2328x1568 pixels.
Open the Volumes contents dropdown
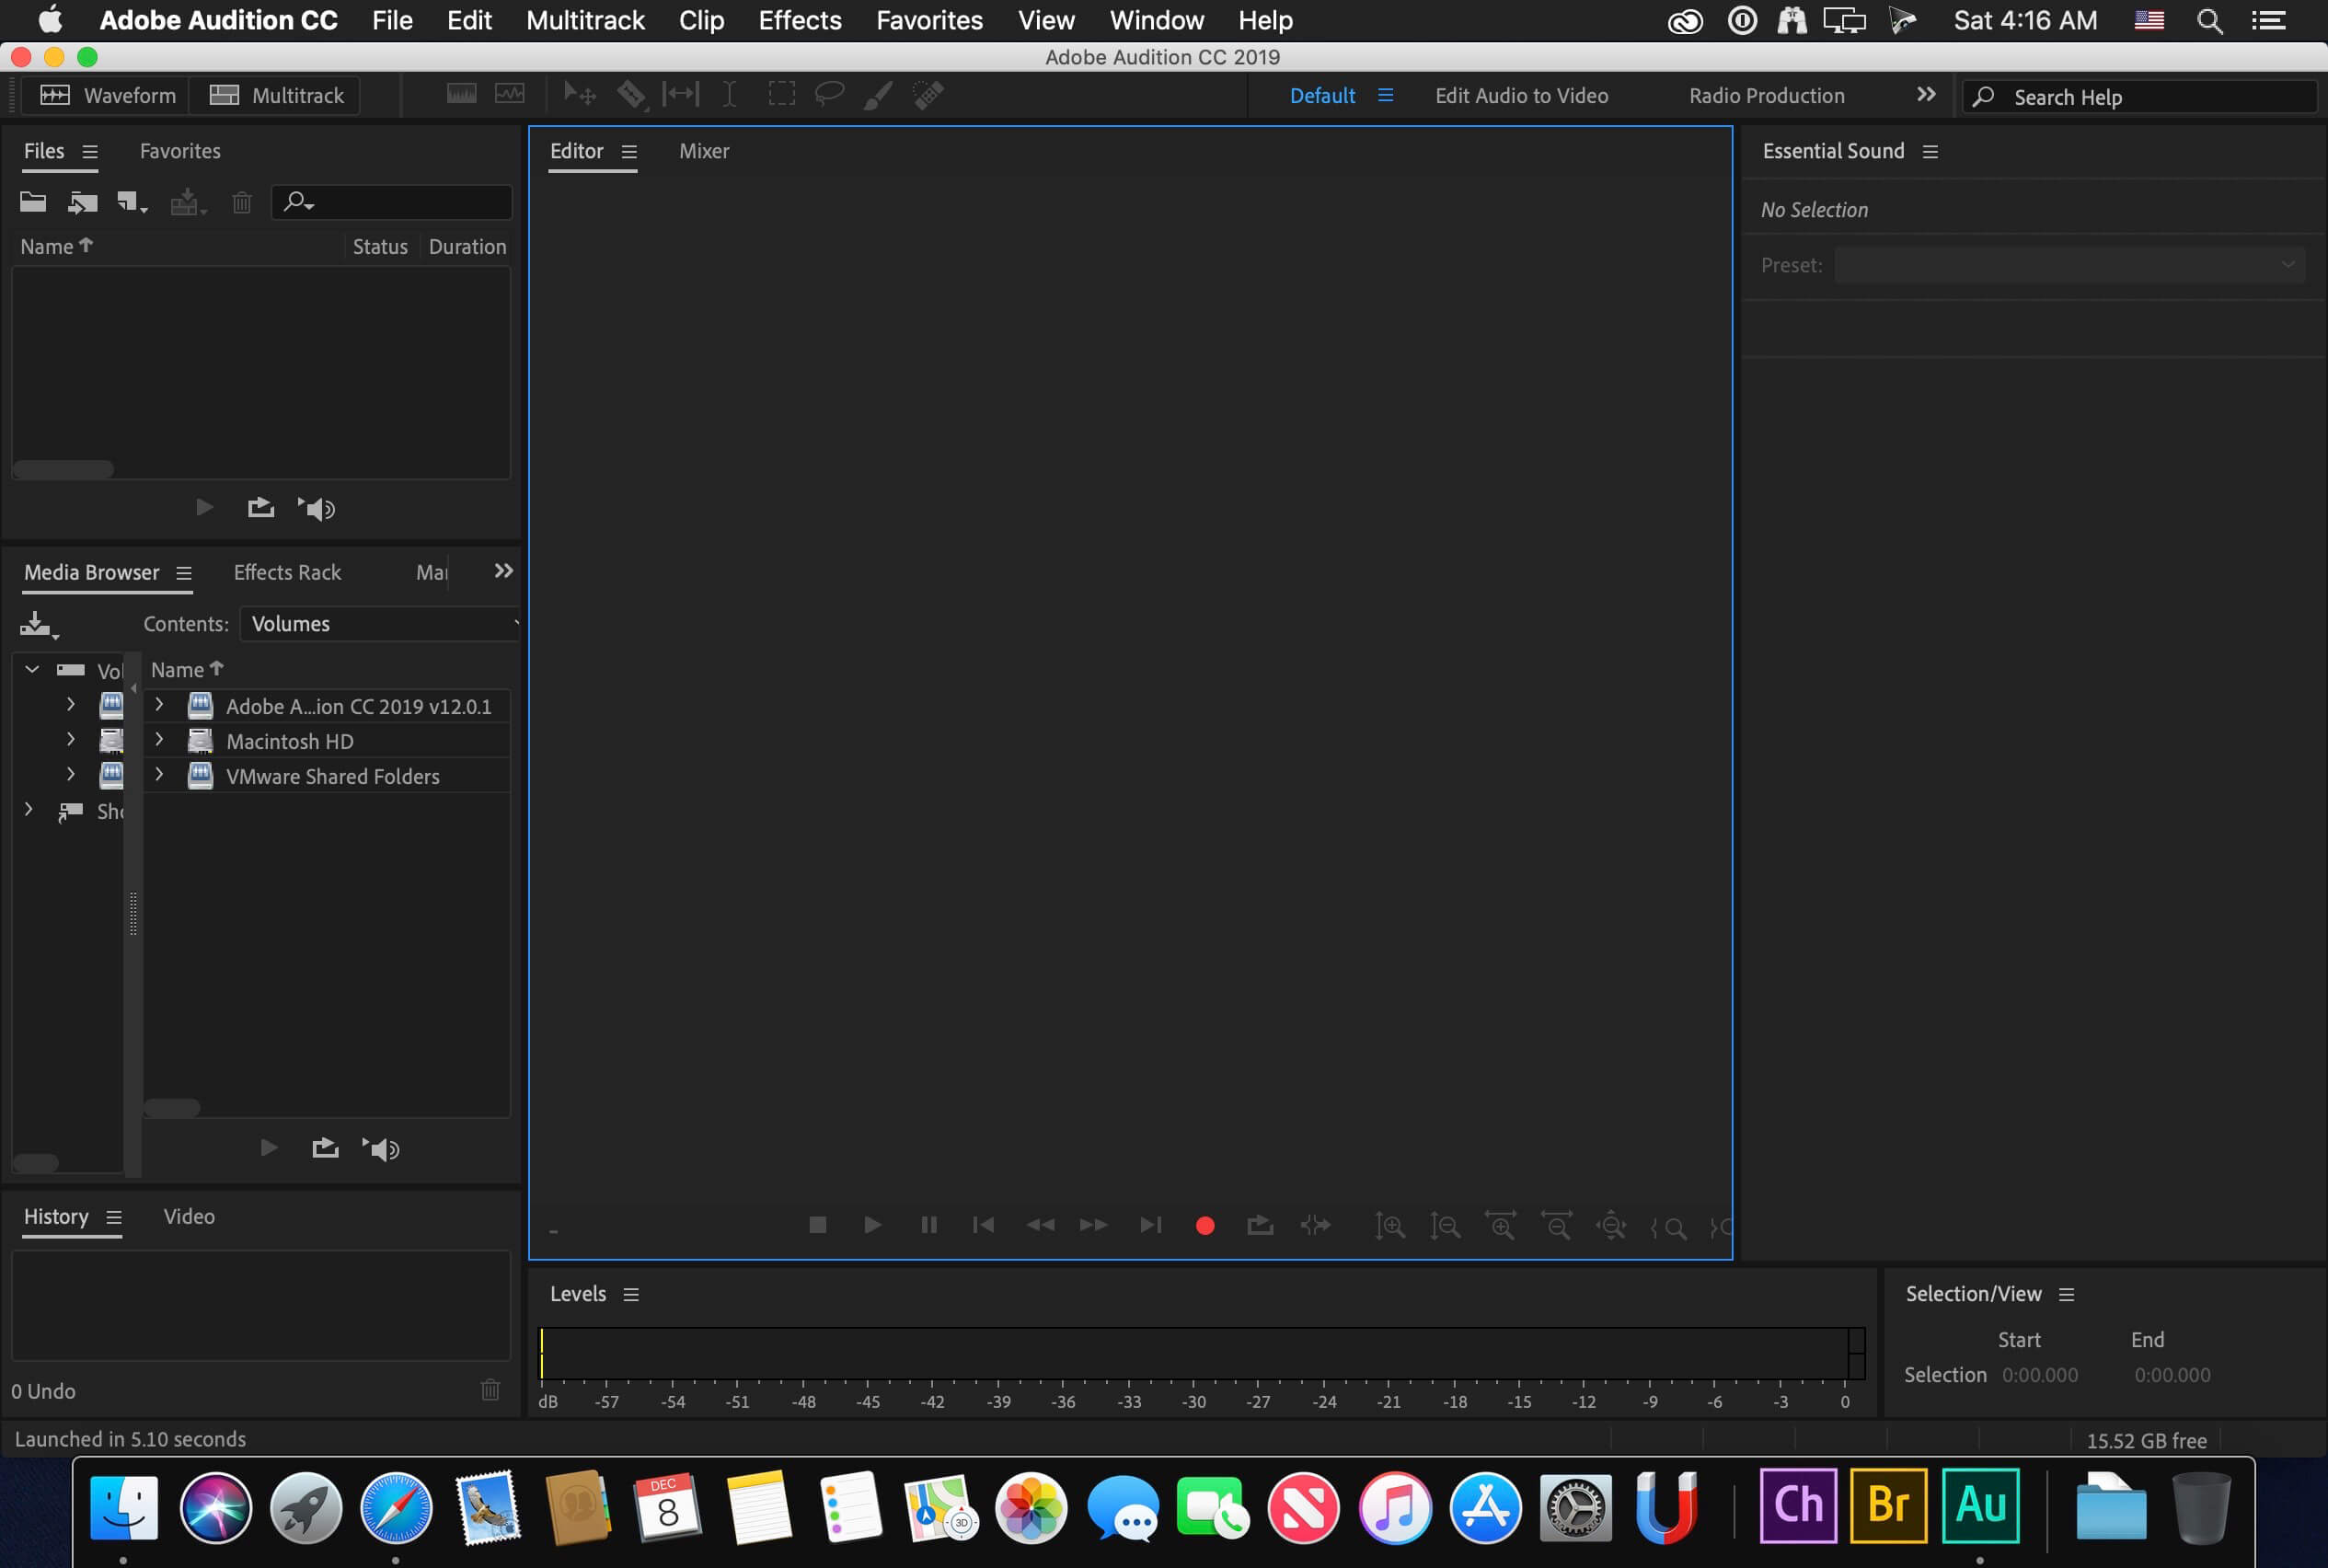(380, 623)
